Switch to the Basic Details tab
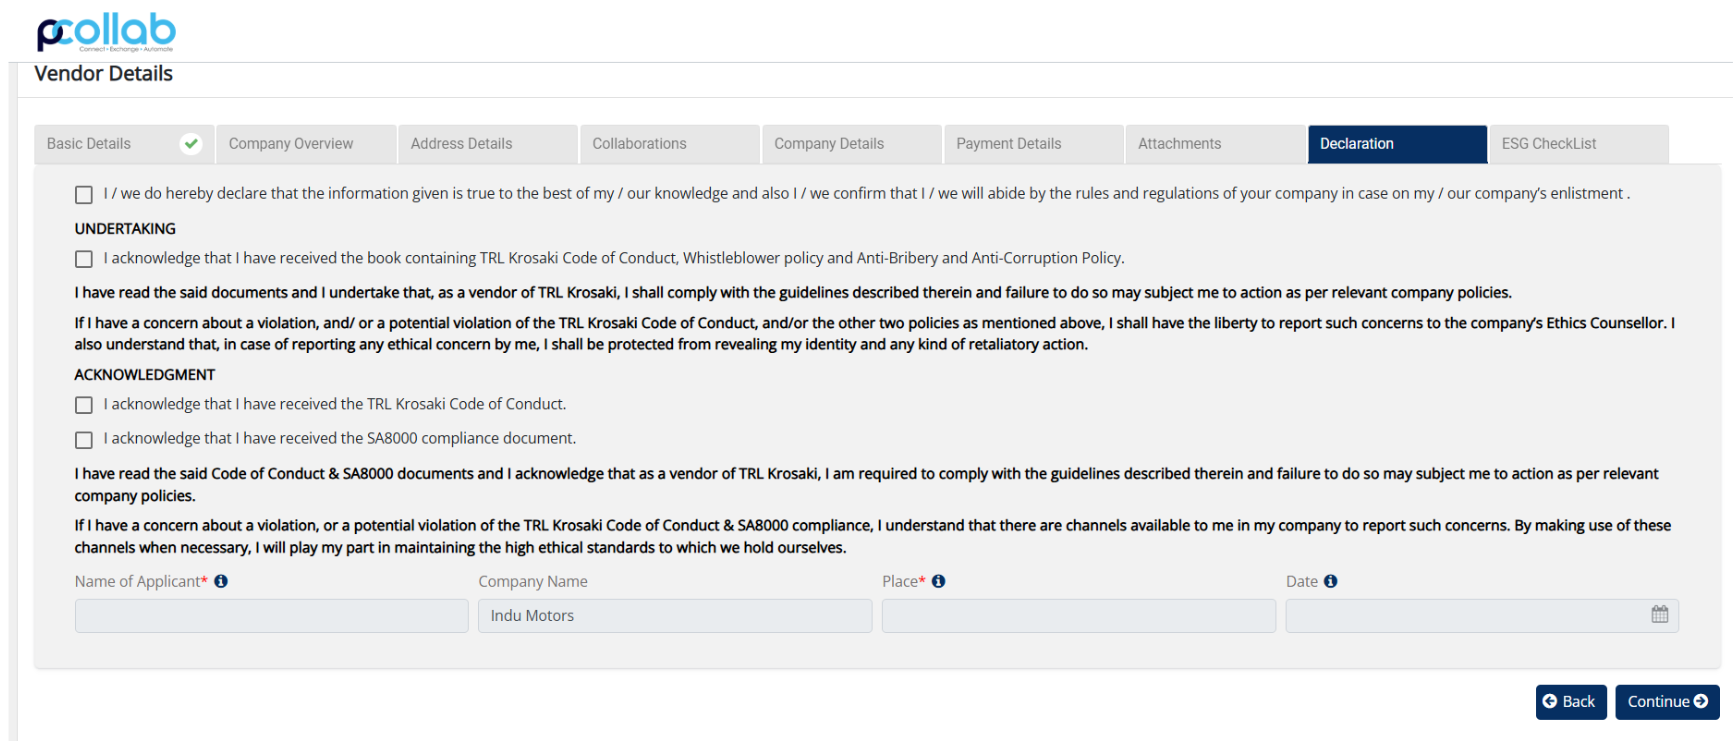This screenshot has width=1735, height=741. (x=124, y=144)
